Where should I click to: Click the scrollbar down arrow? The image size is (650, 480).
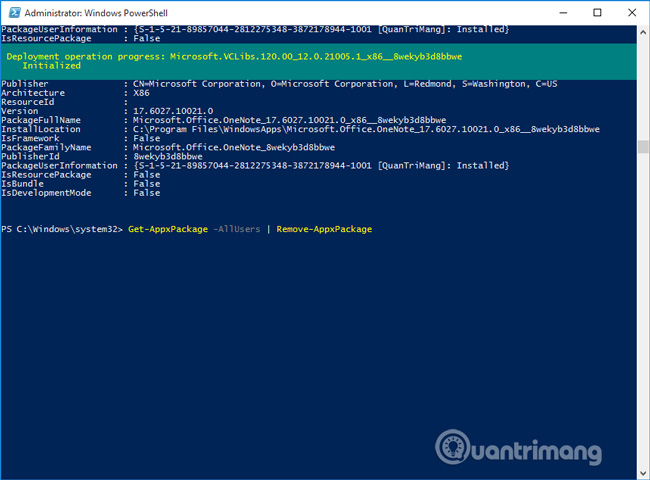(643, 473)
